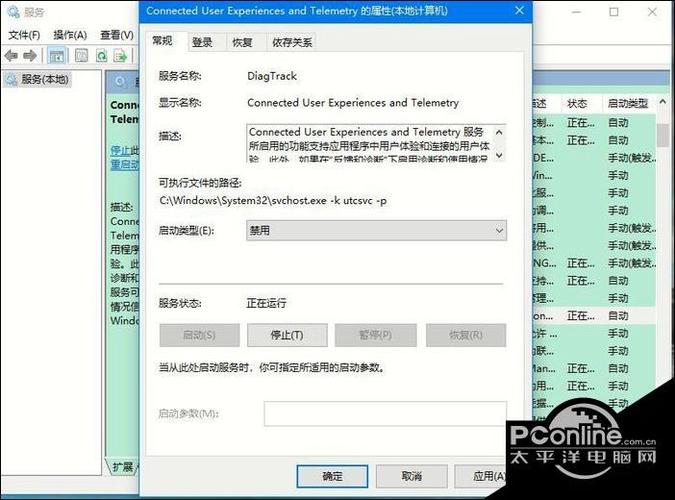675x500 pixels.
Task: Open the 操作(A) menu
Action: 70,35
